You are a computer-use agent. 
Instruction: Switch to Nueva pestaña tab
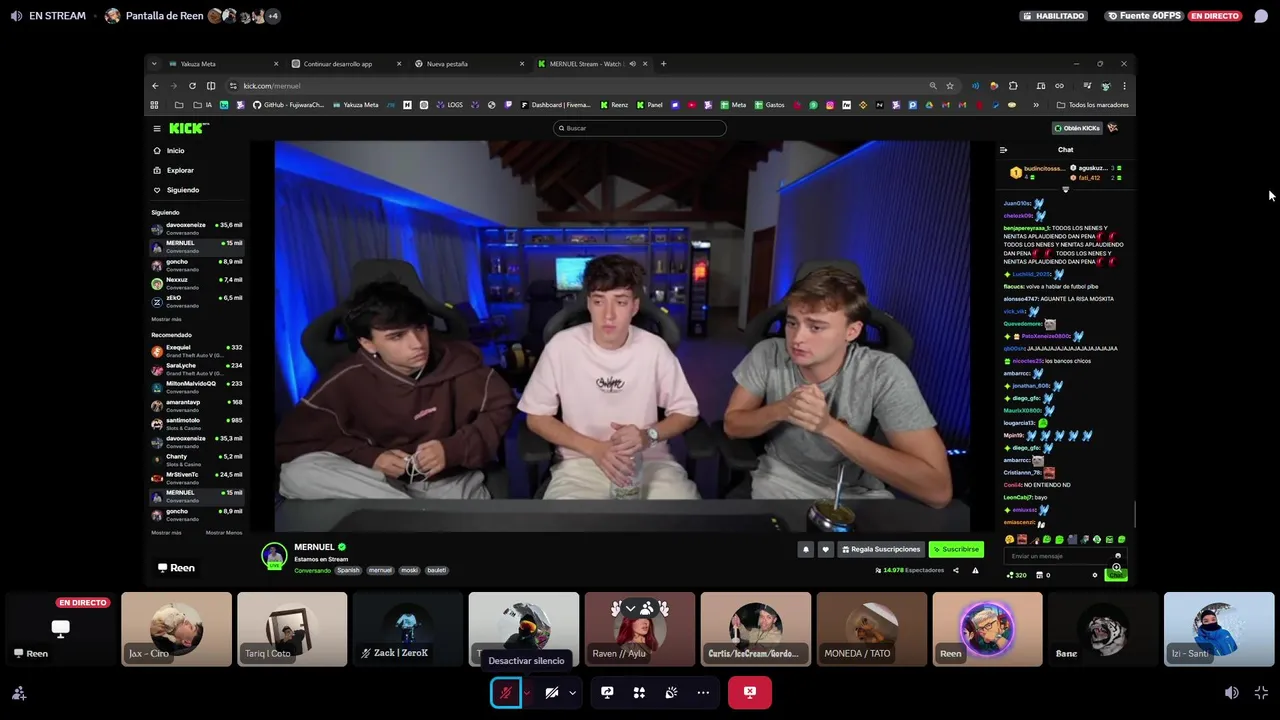468,64
